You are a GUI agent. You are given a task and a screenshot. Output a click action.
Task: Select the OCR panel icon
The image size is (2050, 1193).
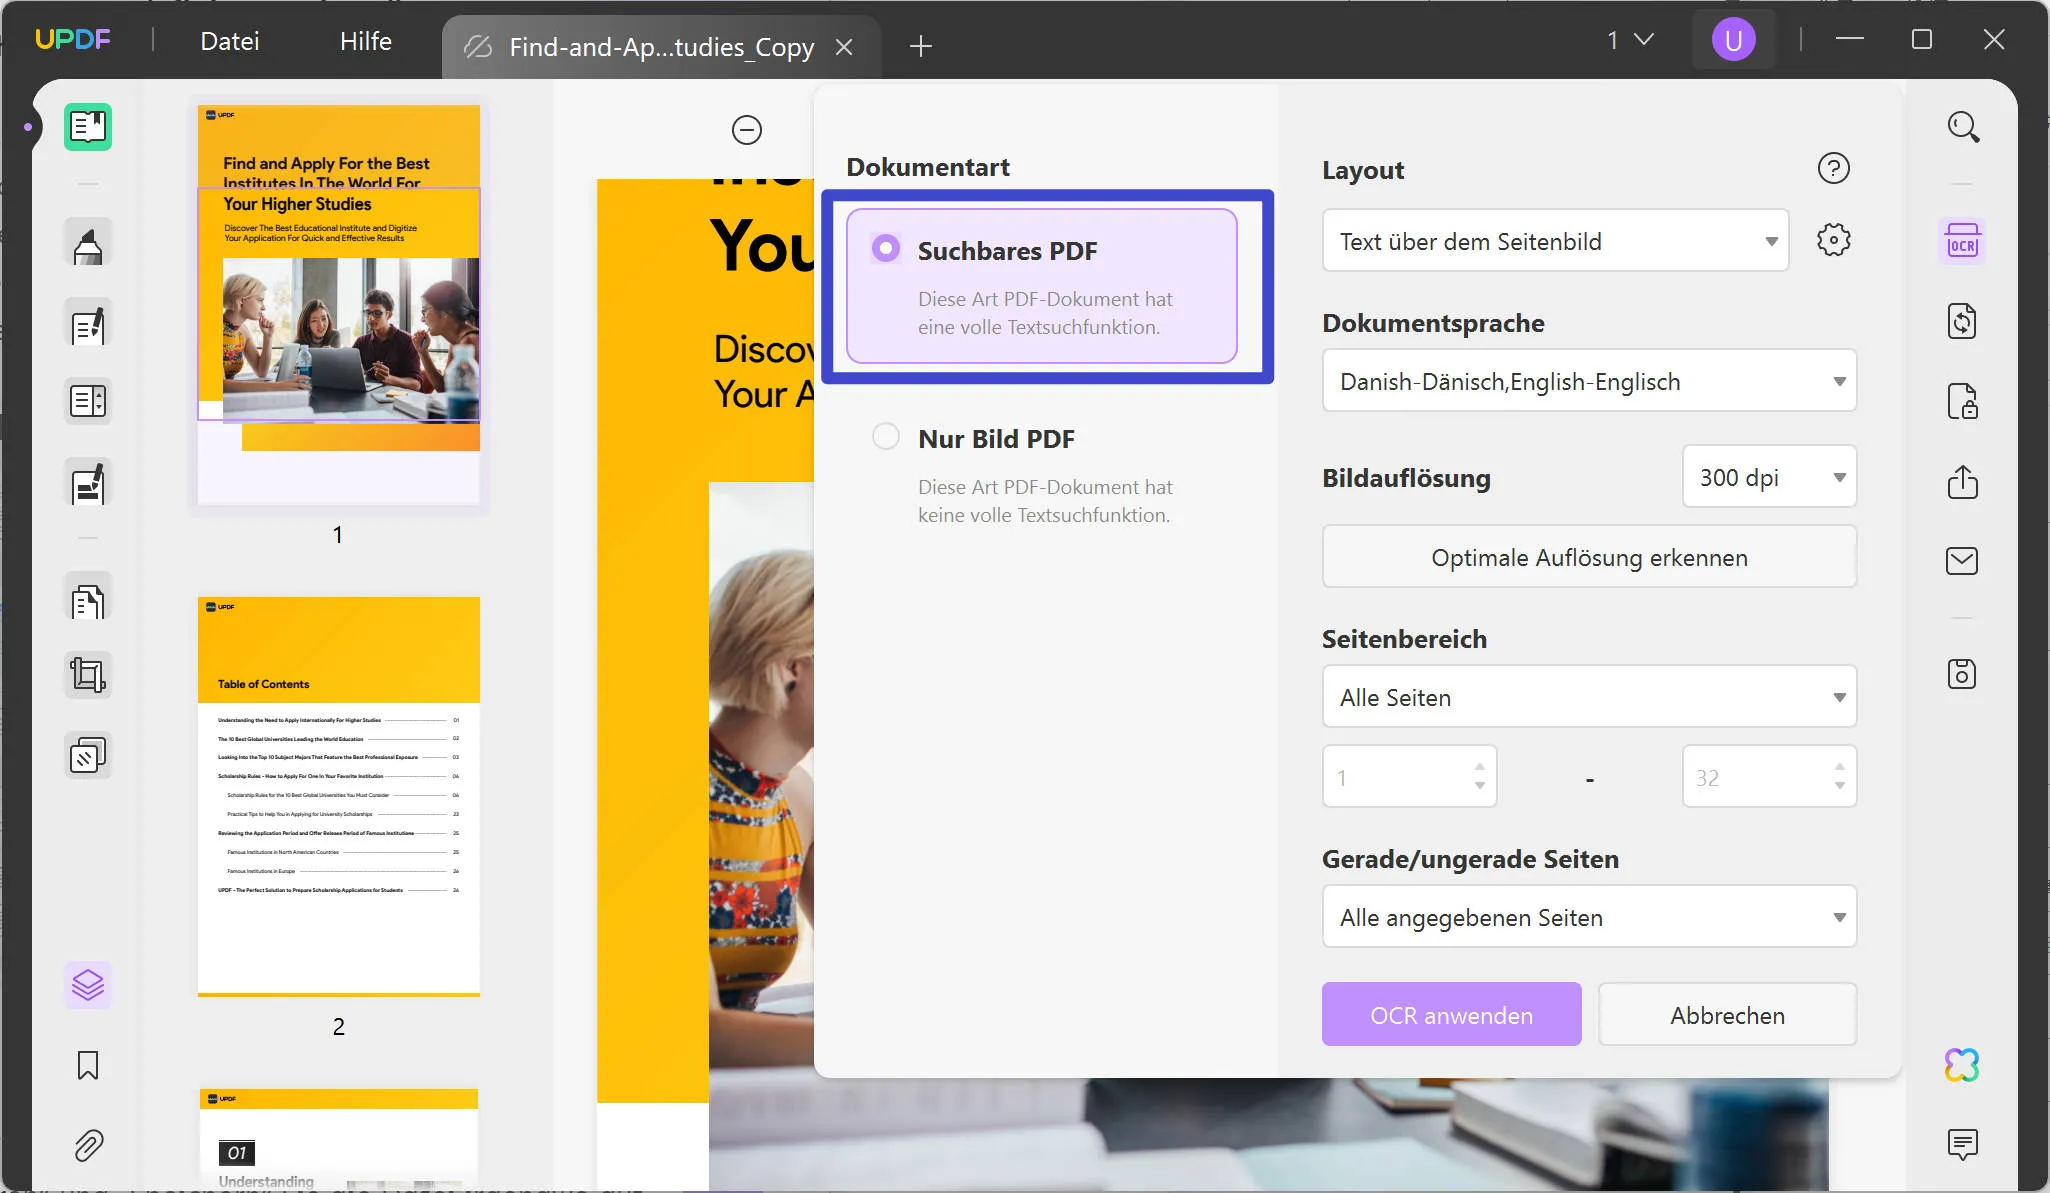[1961, 241]
